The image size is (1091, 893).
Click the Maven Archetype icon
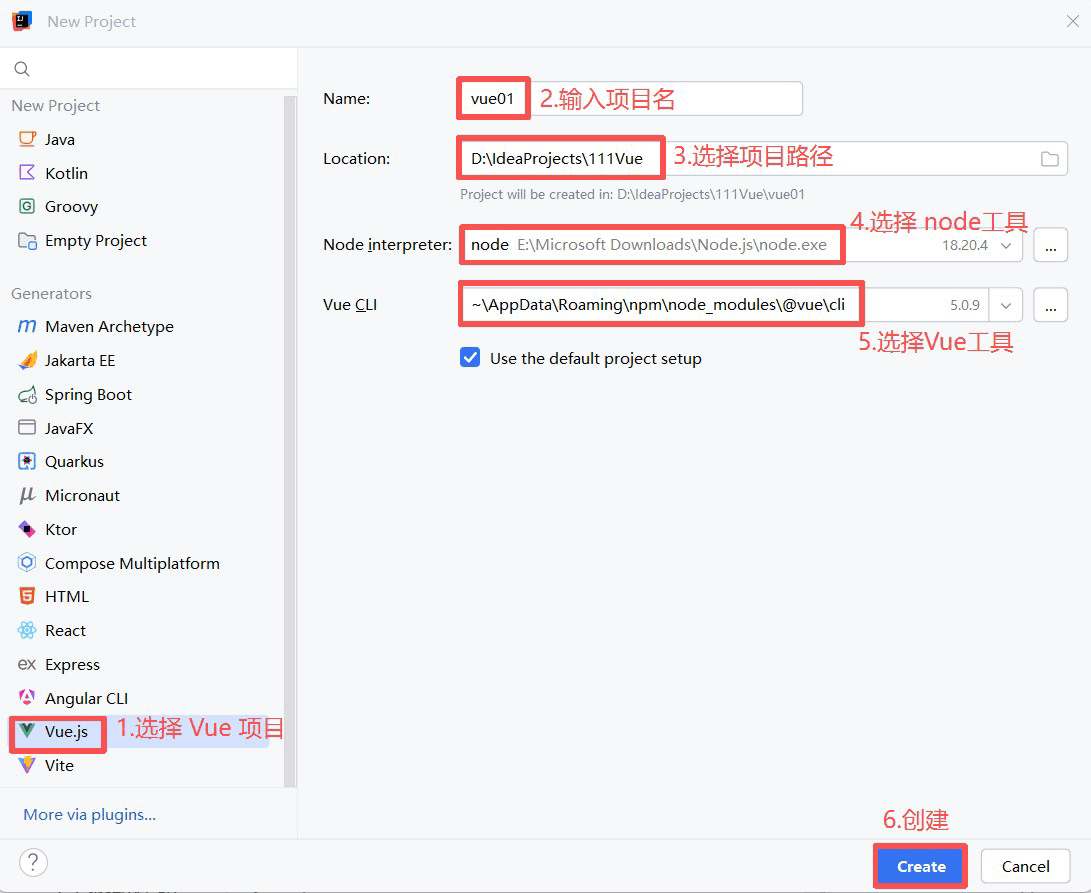(x=27, y=326)
